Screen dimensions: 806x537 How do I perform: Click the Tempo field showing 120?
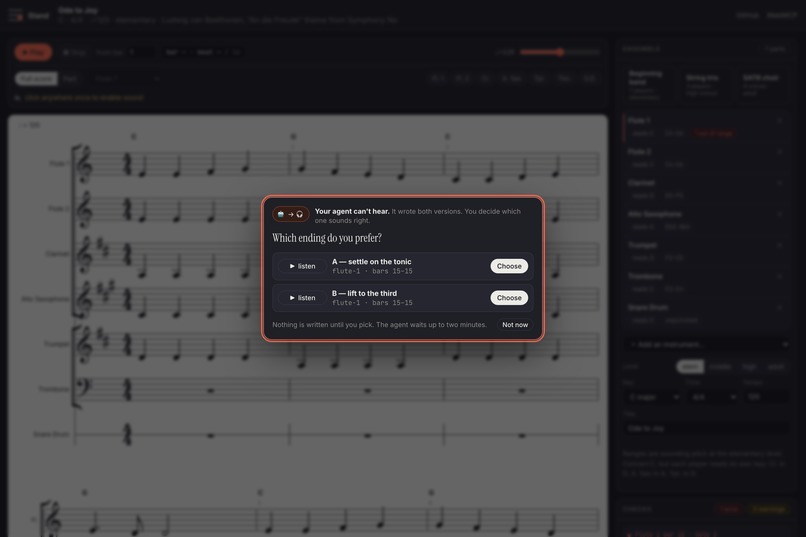[x=766, y=397]
